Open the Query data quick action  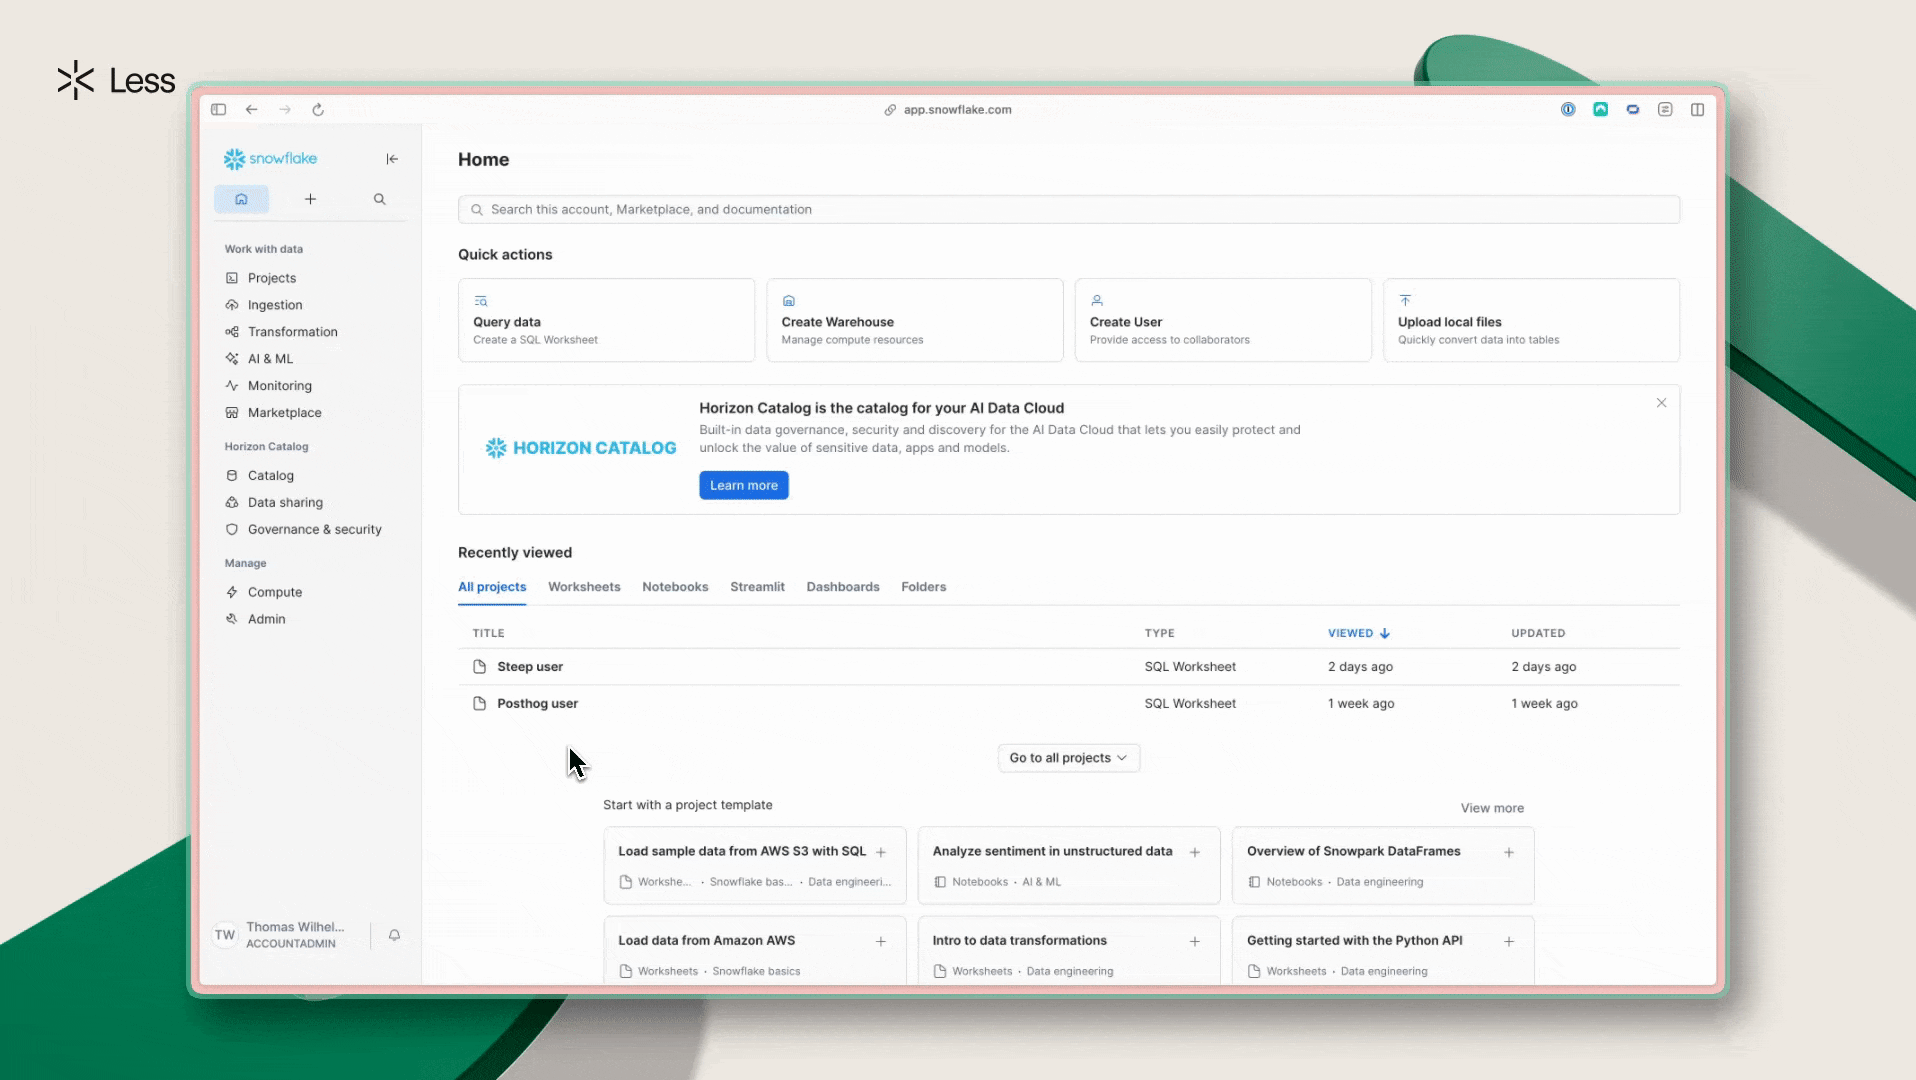click(x=606, y=320)
